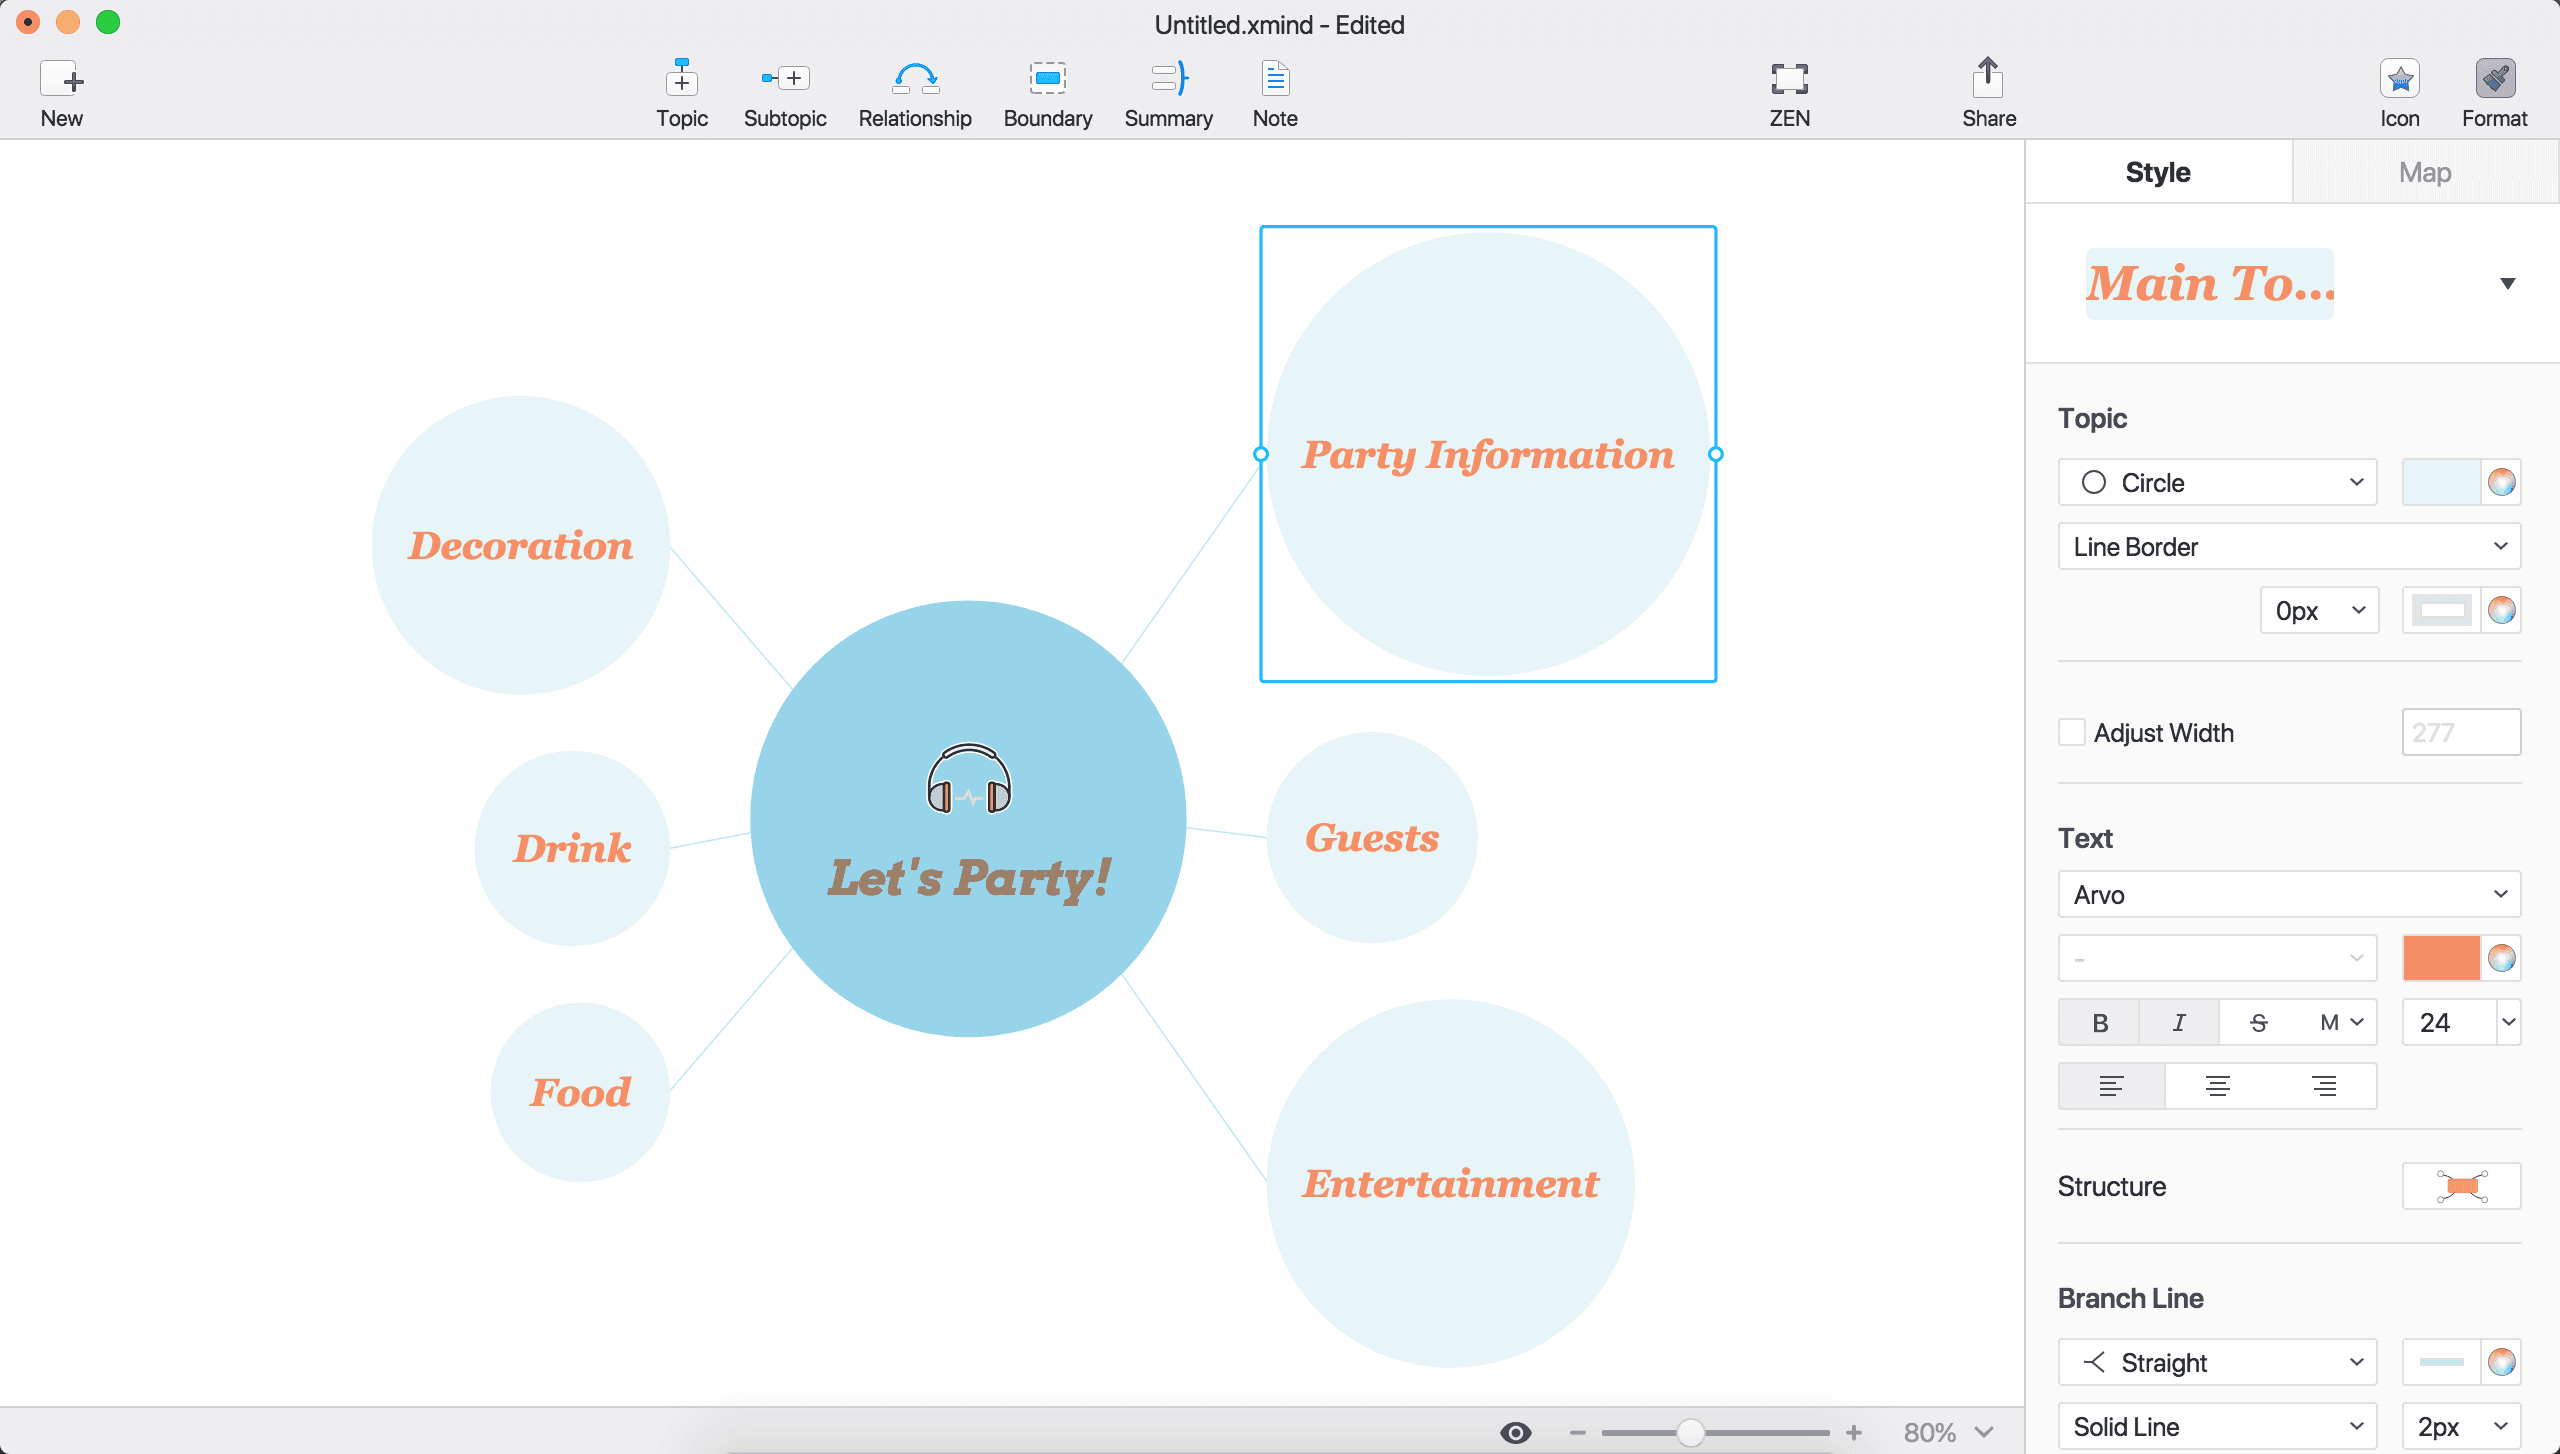Select the Let's Party! central topic
The width and height of the screenshot is (2560, 1454).
pos(968,818)
